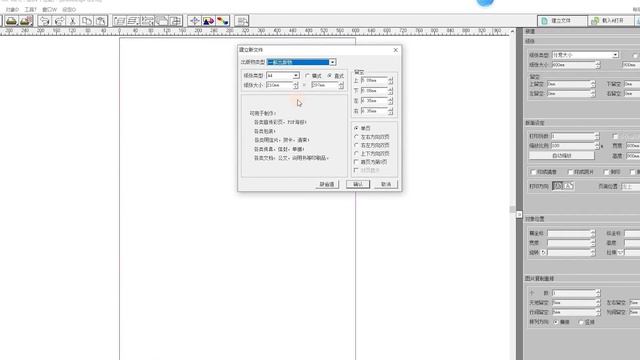Click the paper width field 210mm
Viewport: 640px width, 360px height.
click(x=279, y=85)
